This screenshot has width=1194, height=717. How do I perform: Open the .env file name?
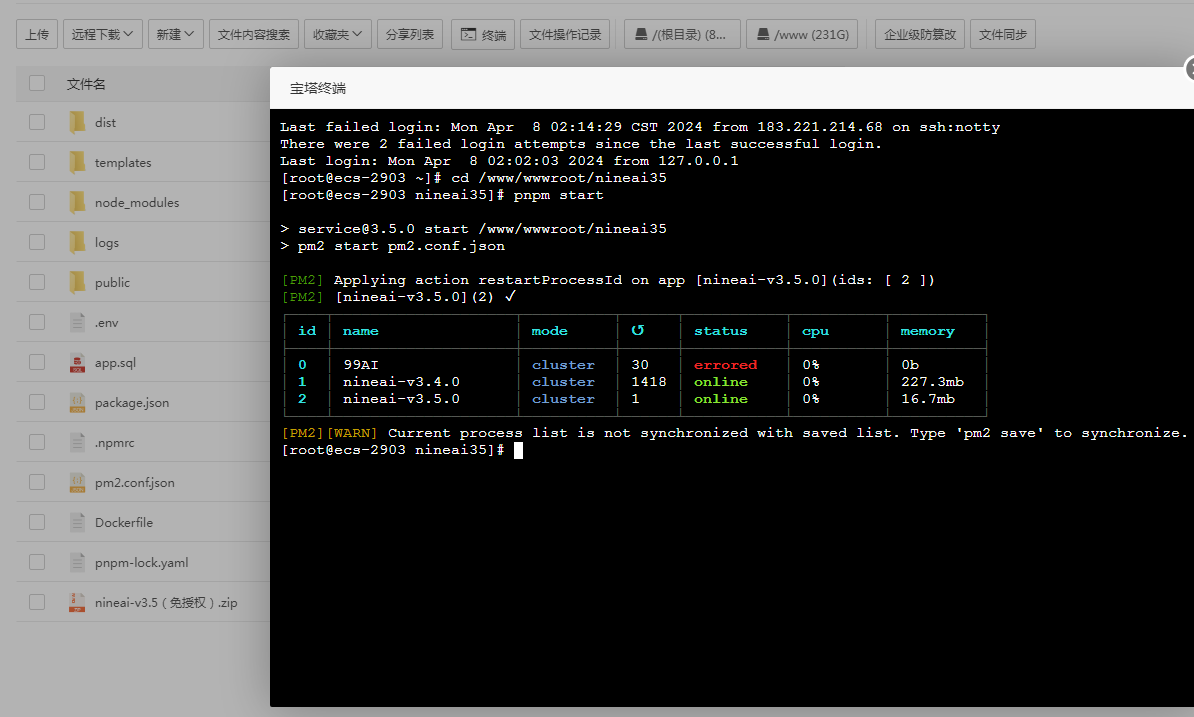pyautogui.click(x=107, y=323)
